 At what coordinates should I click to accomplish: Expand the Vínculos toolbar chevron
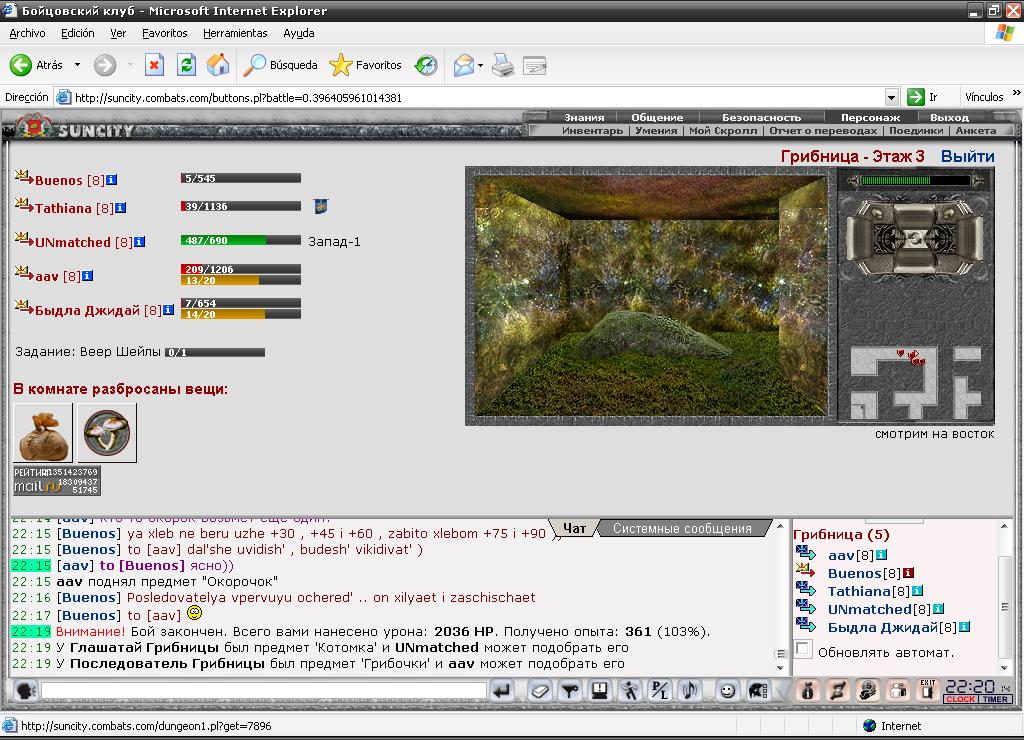(1016, 93)
